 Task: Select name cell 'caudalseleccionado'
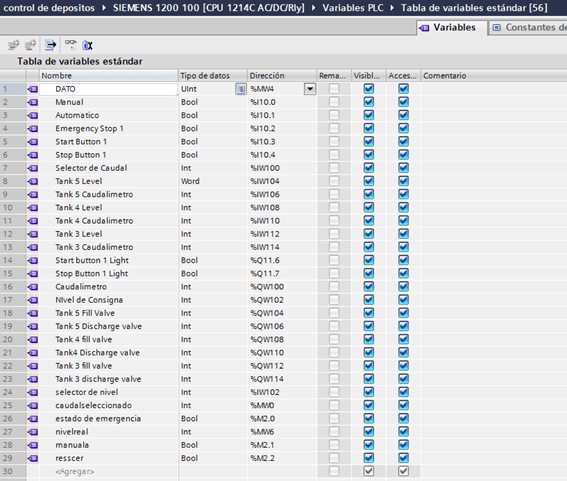tap(108, 405)
